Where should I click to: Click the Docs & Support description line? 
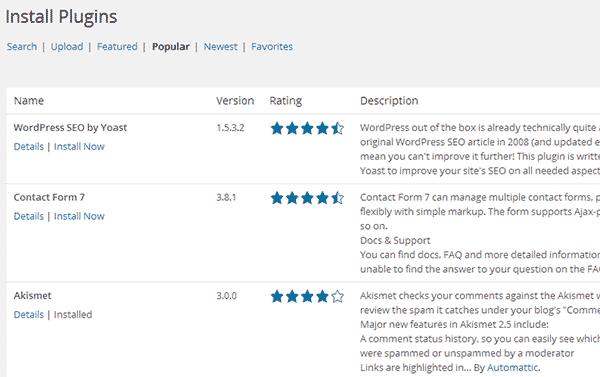pos(395,240)
